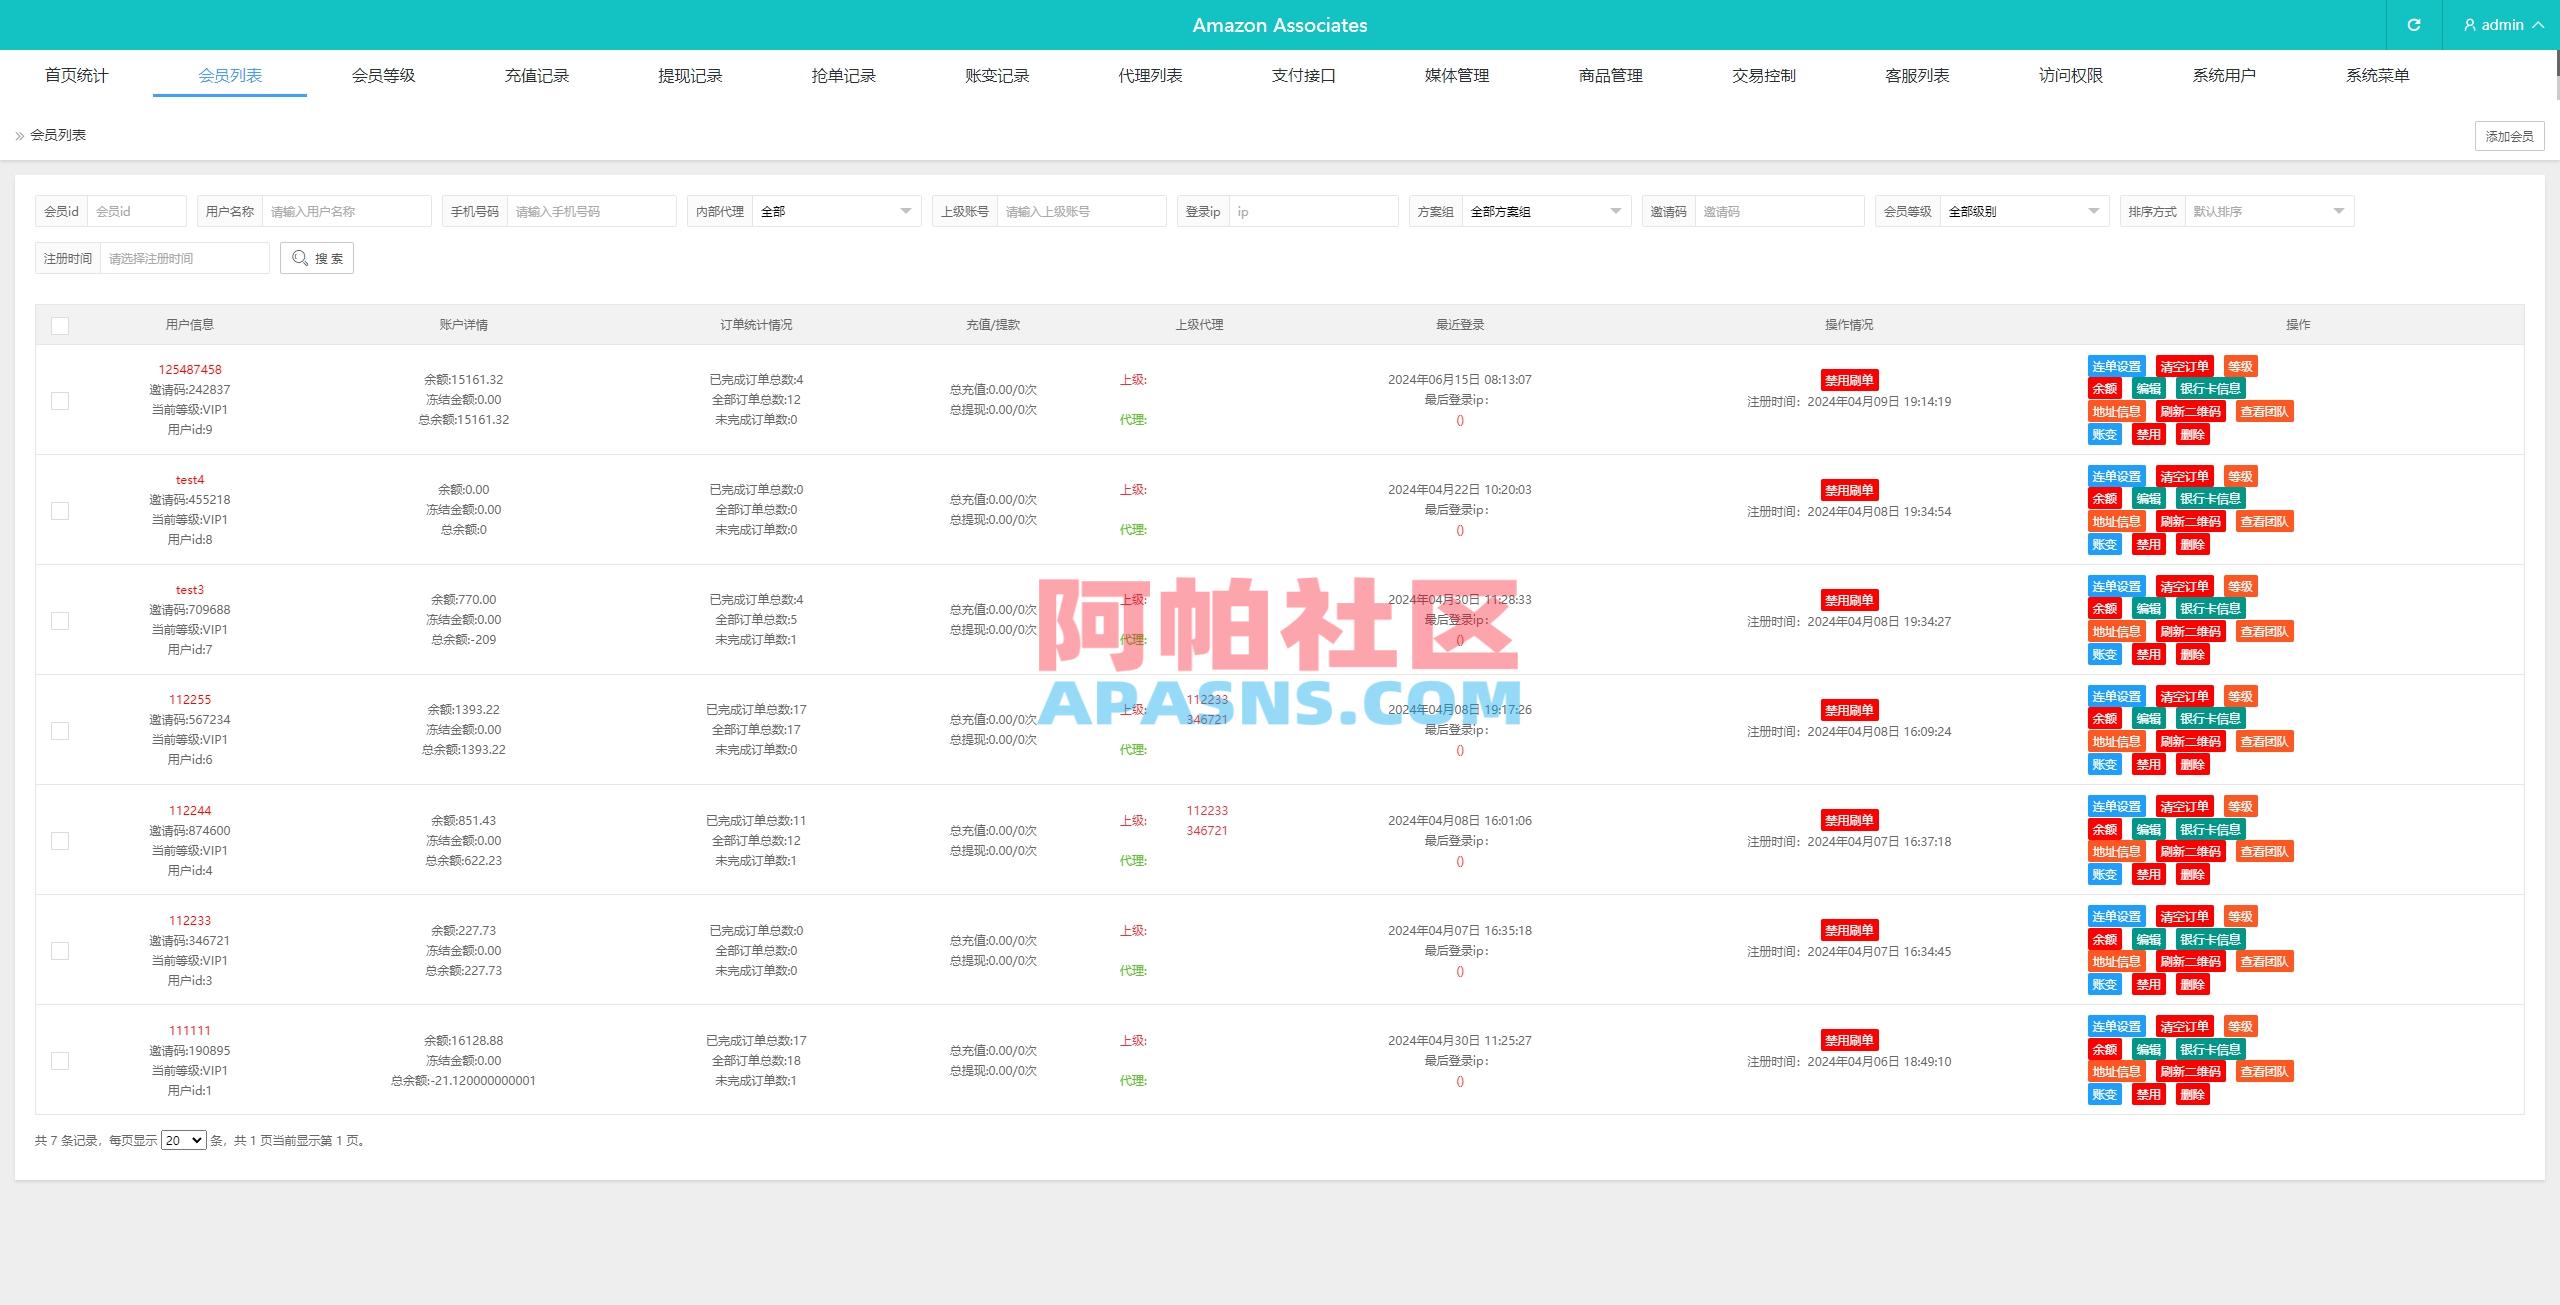This screenshot has height=1305, width=2560.
Task: Open the profile of user 111111
Action: (189, 1030)
